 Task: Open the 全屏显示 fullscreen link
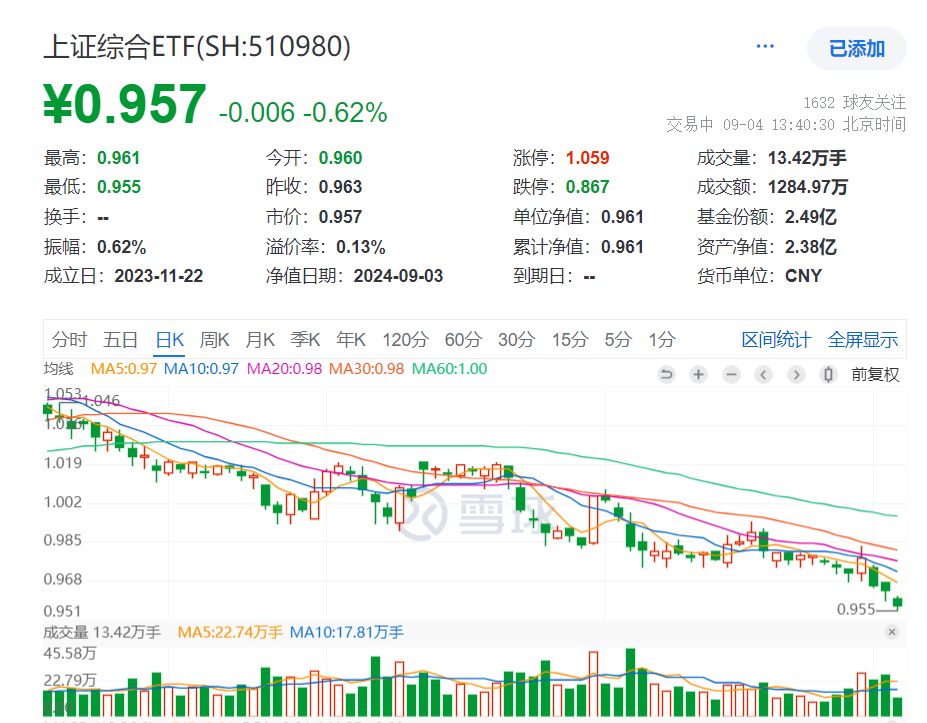tap(863, 340)
